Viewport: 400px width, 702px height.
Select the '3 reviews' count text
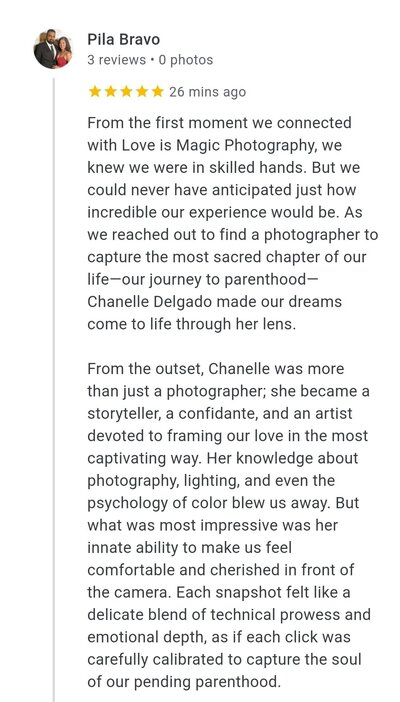click(116, 60)
